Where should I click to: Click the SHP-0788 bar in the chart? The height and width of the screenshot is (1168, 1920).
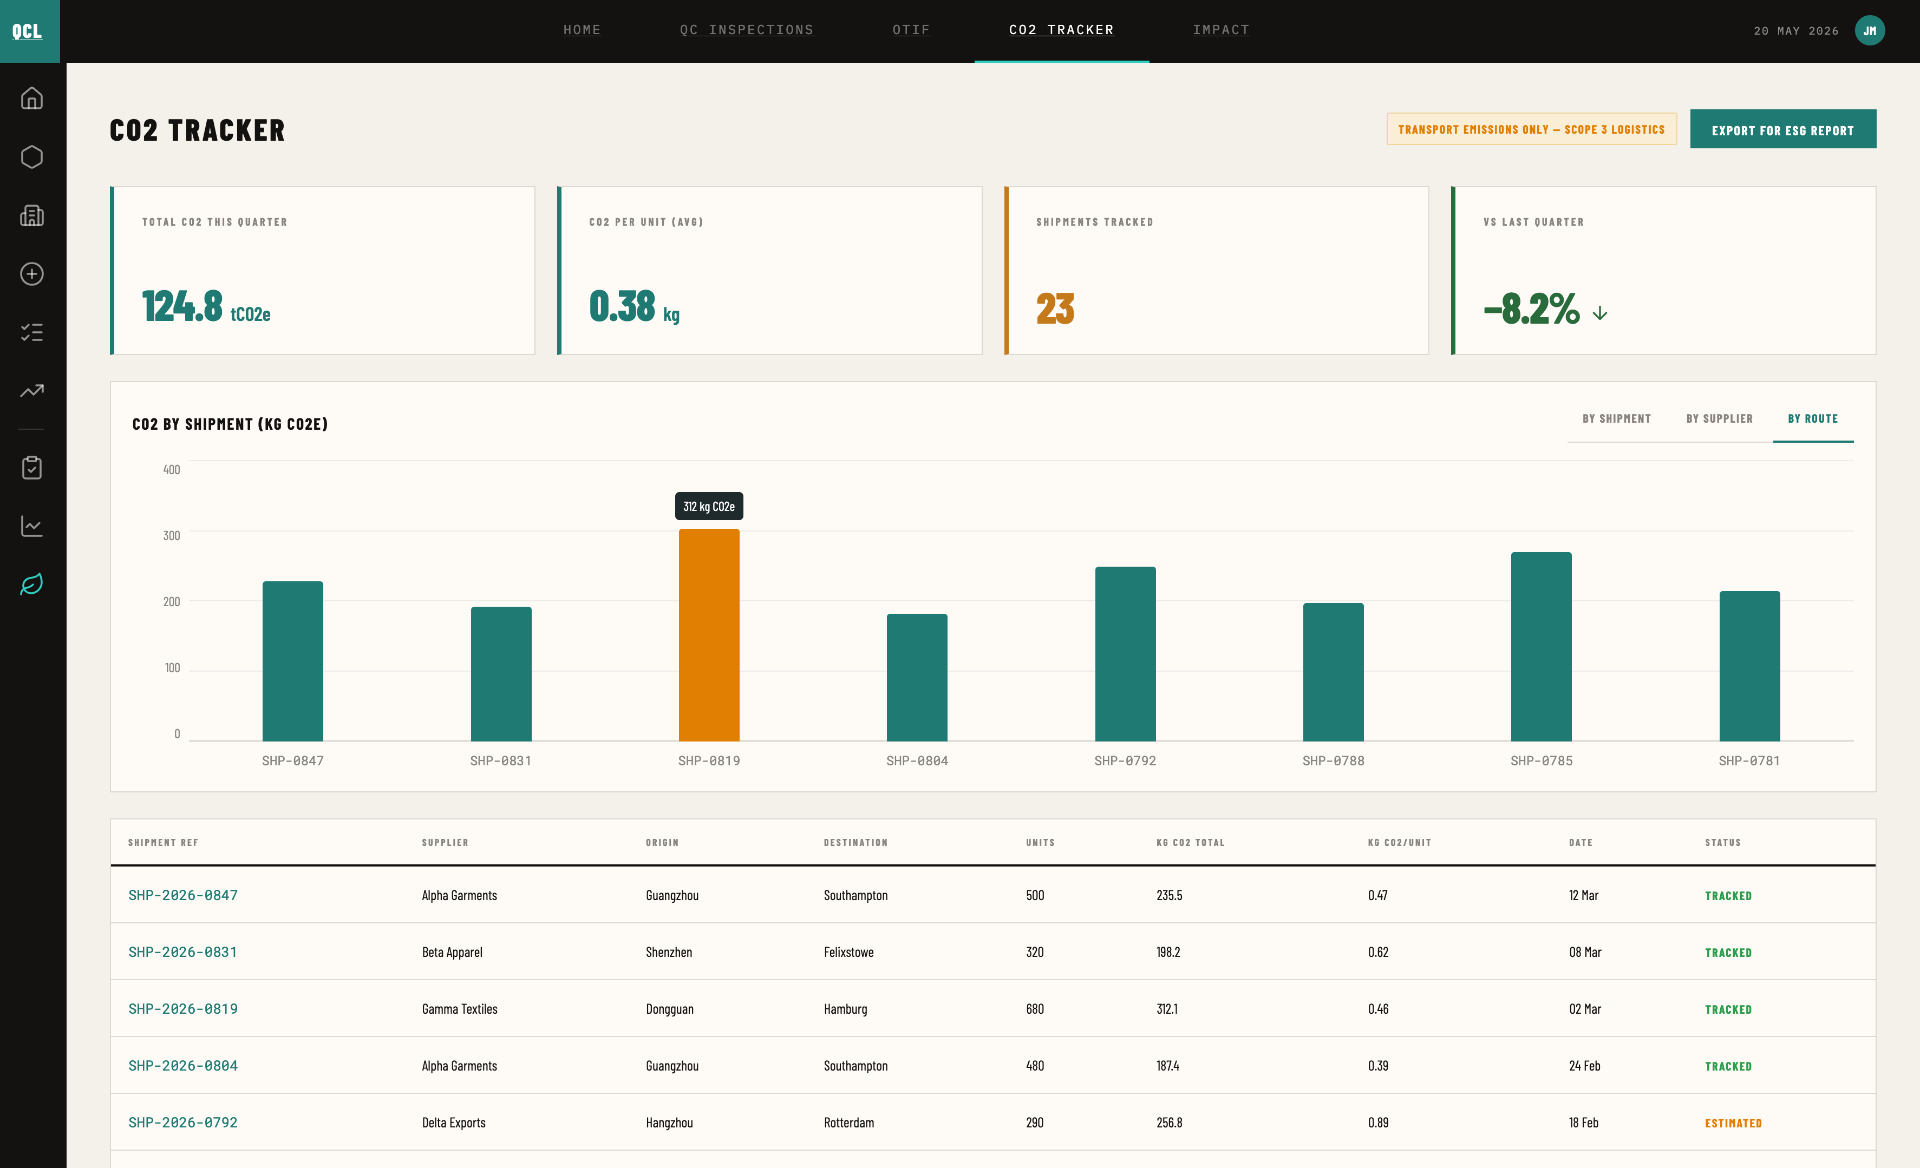coord(1333,672)
